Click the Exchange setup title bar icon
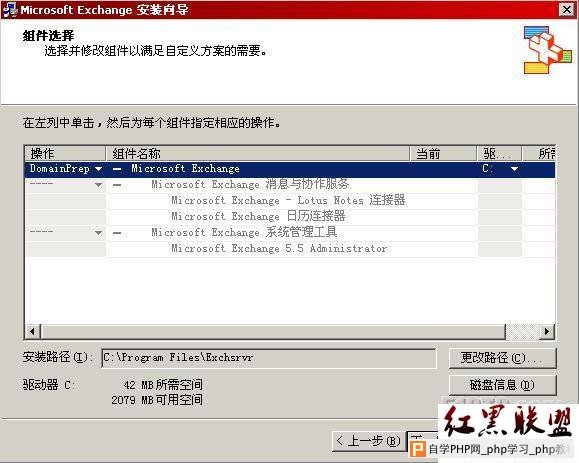The width and height of the screenshot is (579, 463). [10, 10]
